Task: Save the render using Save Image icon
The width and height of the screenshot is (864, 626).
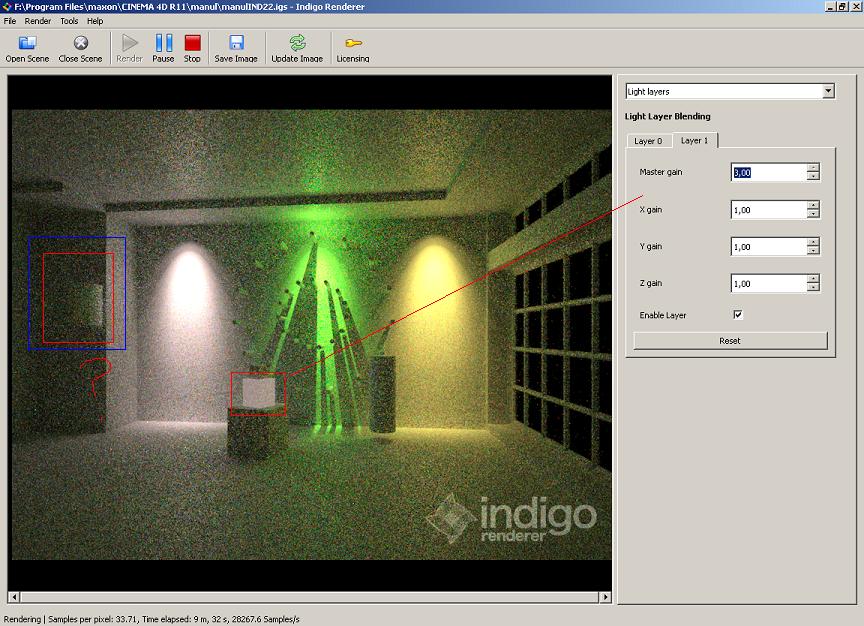Action: click(236, 43)
